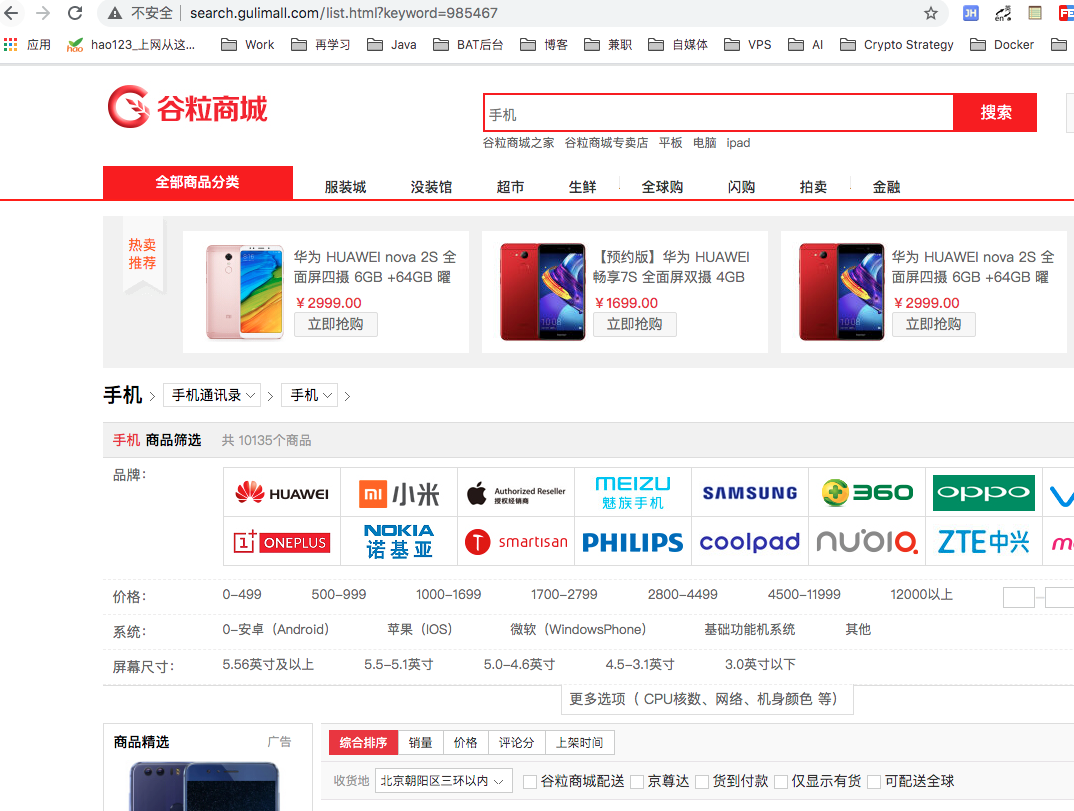
Task: Click the 谷粒商城 home logo
Action: tap(188, 108)
